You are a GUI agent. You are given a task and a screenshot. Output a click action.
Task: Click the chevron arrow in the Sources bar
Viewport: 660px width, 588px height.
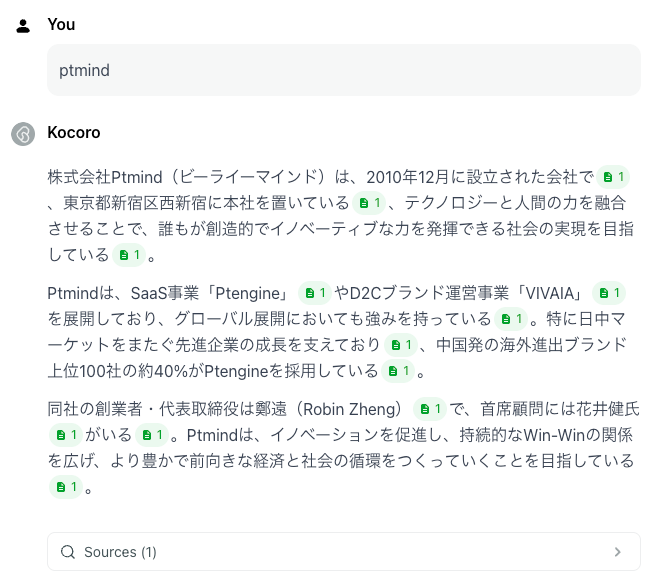pyautogui.click(x=618, y=552)
